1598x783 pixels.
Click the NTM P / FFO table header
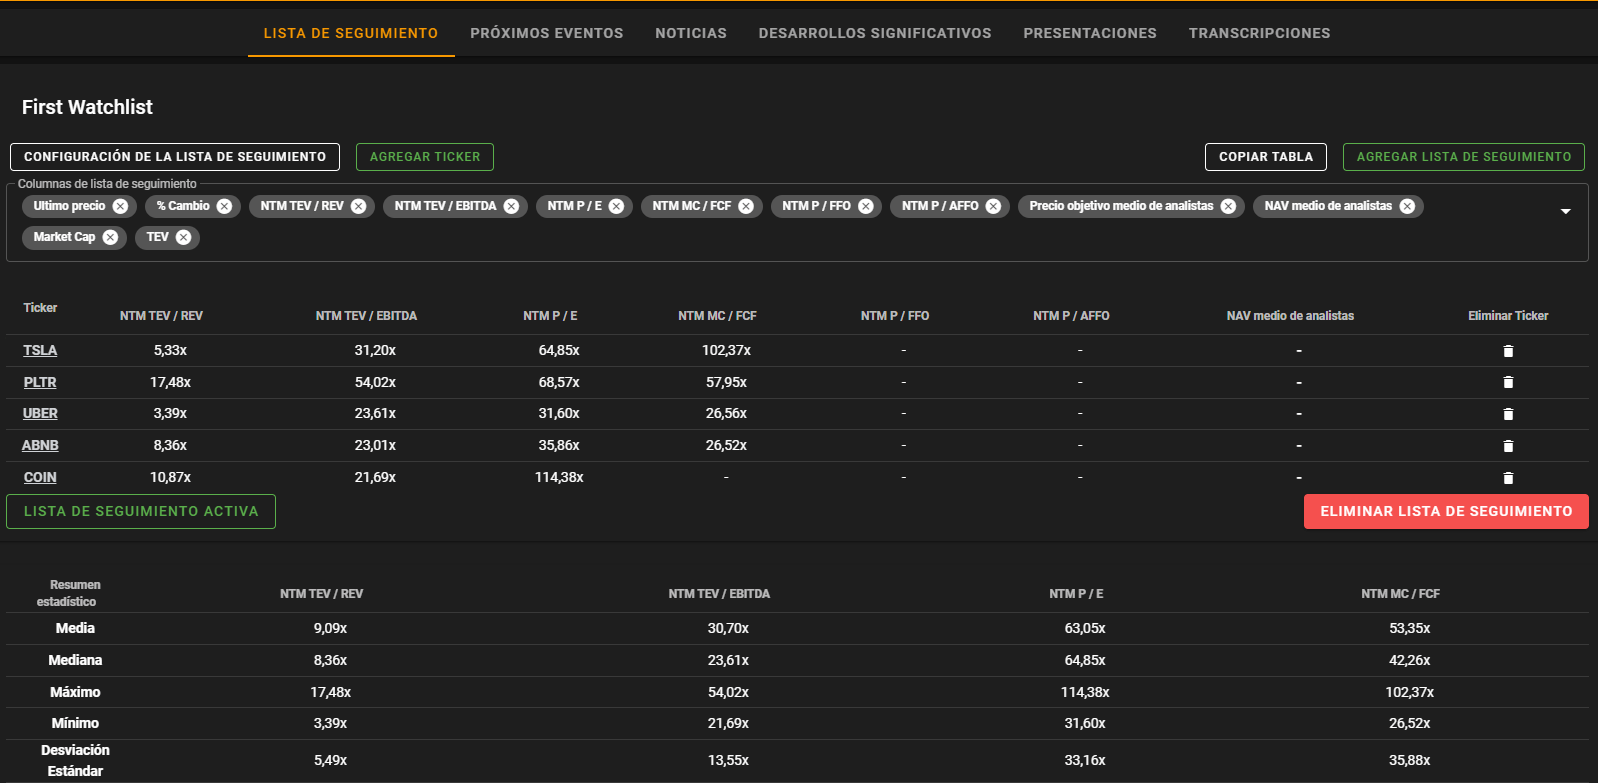click(895, 316)
